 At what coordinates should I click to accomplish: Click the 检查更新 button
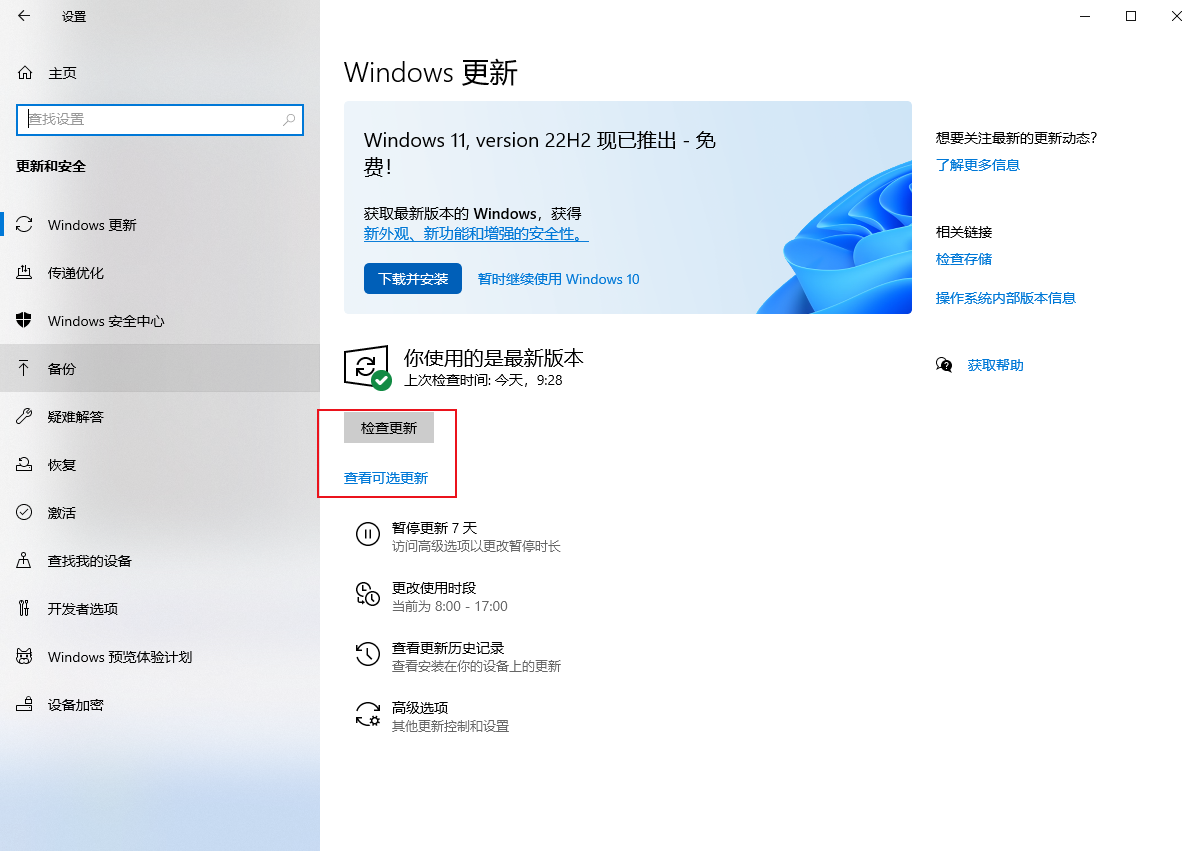pos(388,427)
